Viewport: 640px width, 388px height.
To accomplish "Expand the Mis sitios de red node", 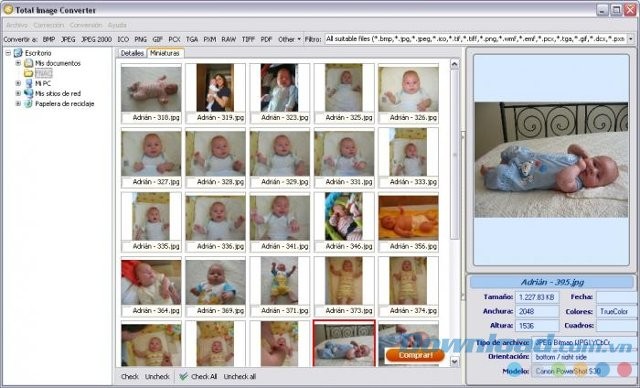I will pos(18,93).
